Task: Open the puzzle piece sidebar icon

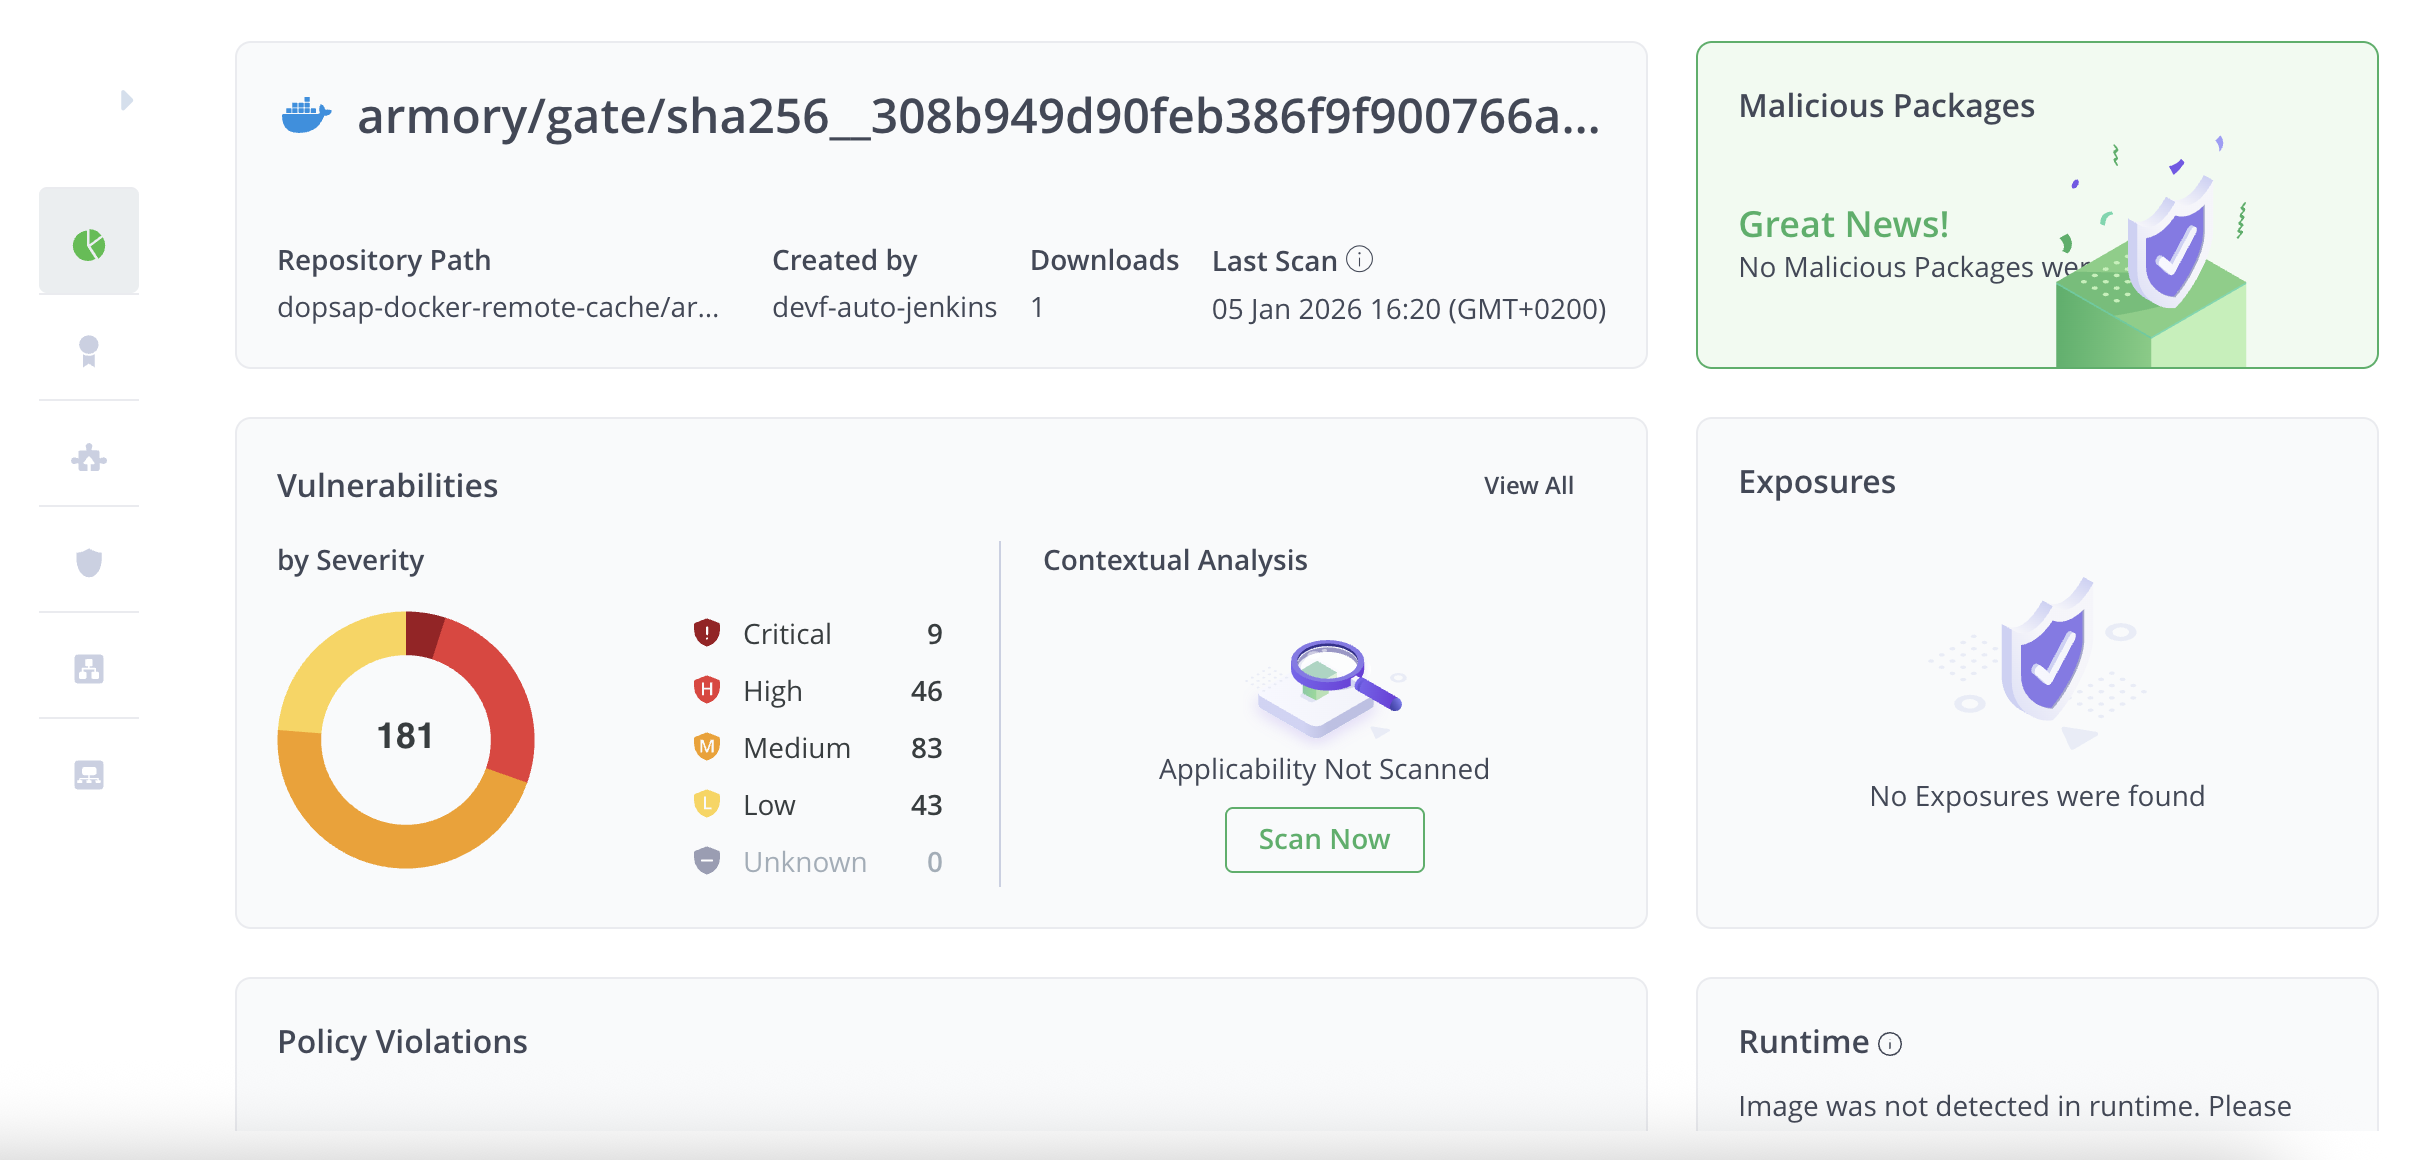Action: point(89,458)
